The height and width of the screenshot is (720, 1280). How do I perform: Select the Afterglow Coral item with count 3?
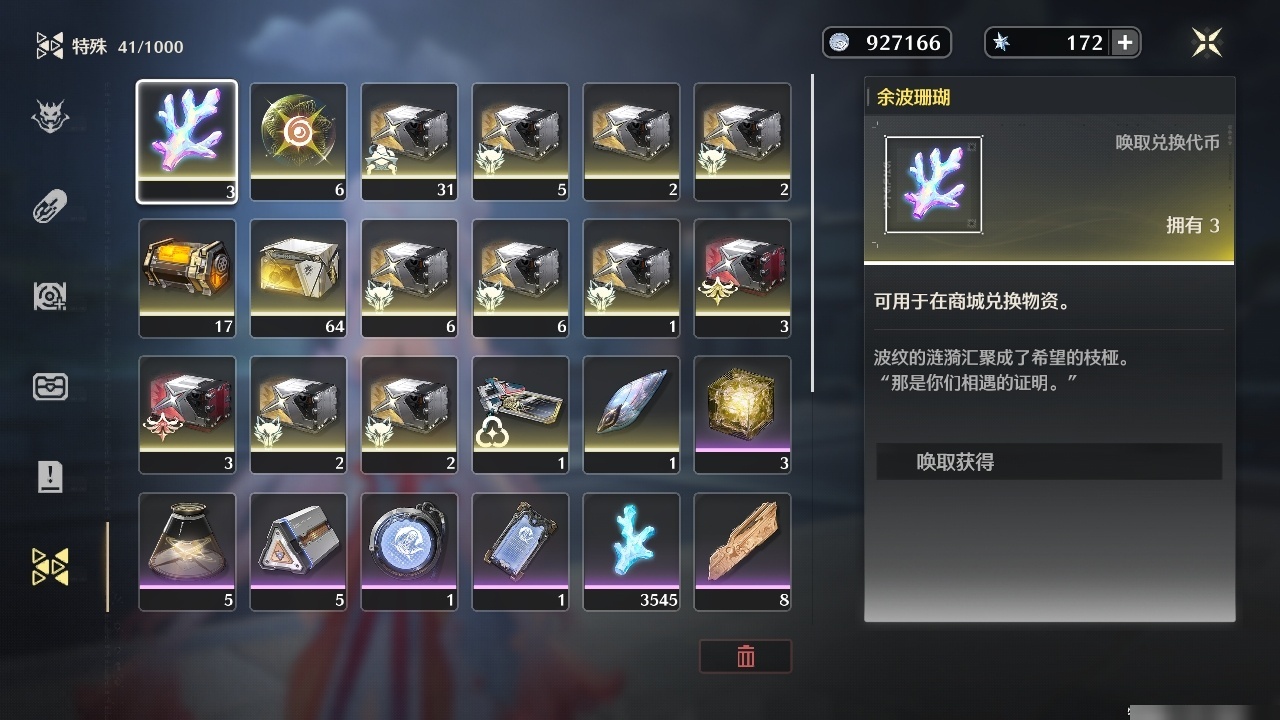pos(187,142)
